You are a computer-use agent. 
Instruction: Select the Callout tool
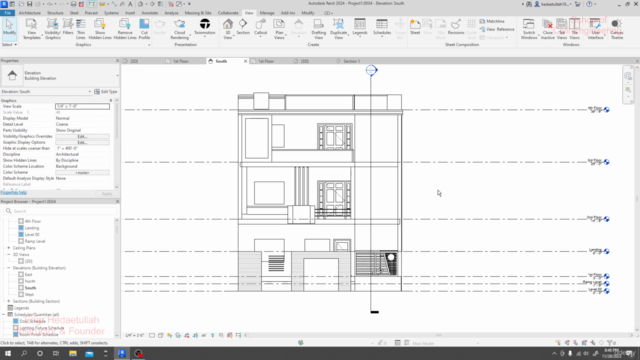click(x=260, y=27)
